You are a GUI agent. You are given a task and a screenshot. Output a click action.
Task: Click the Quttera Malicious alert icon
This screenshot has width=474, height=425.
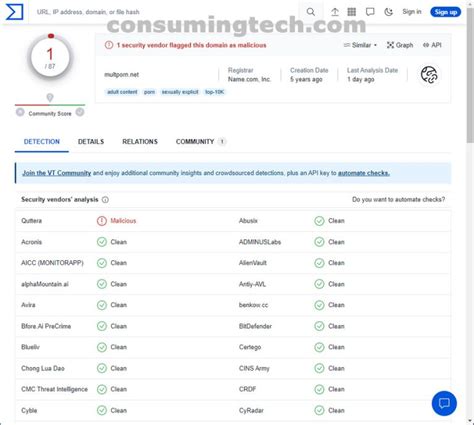pyautogui.click(x=102, y=221)
